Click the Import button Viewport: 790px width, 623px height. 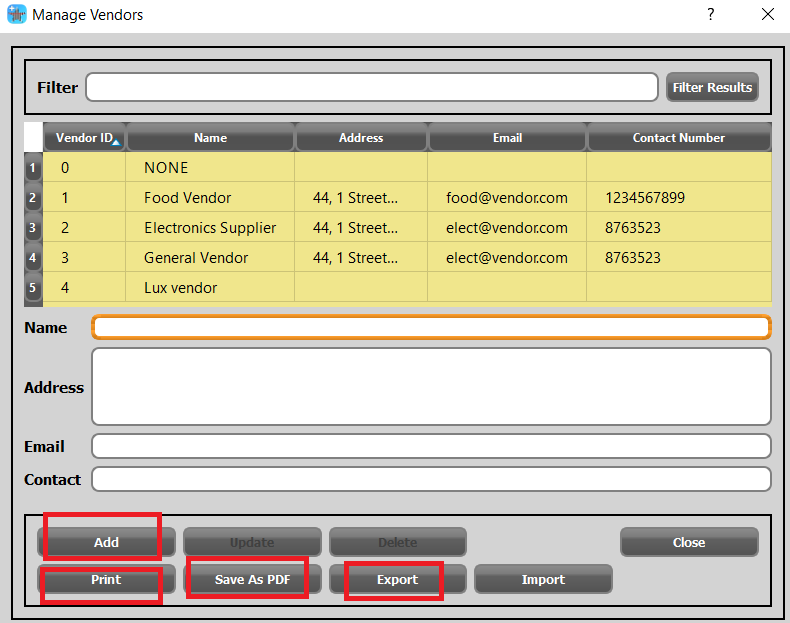click(x=543, y=580)
